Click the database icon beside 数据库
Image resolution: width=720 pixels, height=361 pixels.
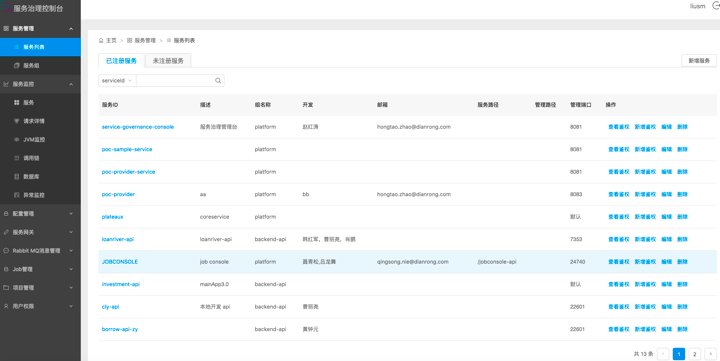pyautogui.click(x=17, y=176)
